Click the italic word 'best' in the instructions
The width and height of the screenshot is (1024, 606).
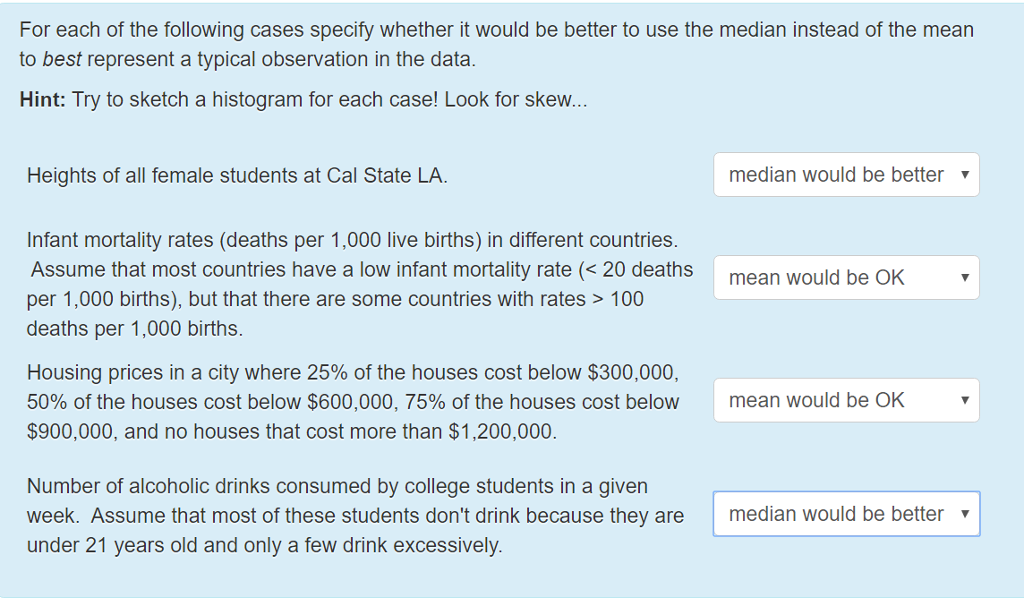pyautogui.click(x=62, y=59)
